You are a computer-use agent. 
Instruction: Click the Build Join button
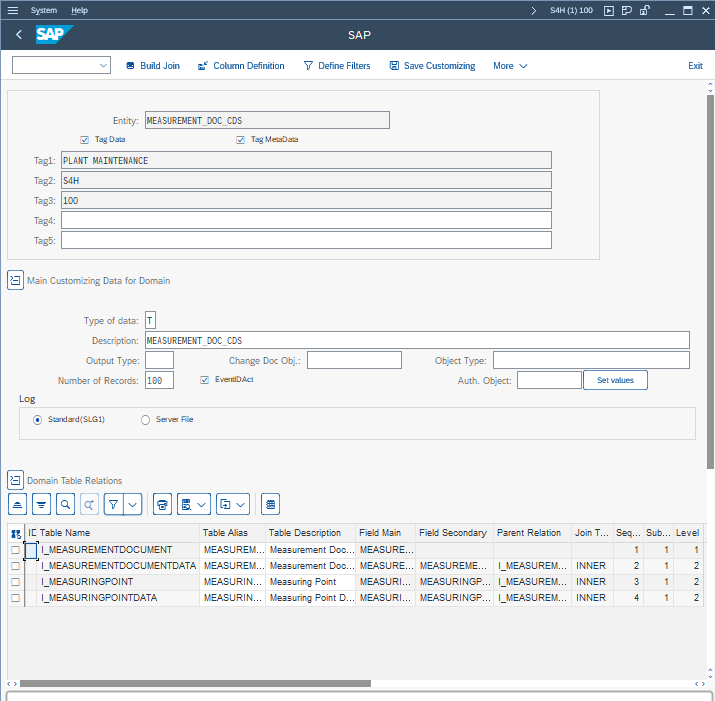coord(153,66)
